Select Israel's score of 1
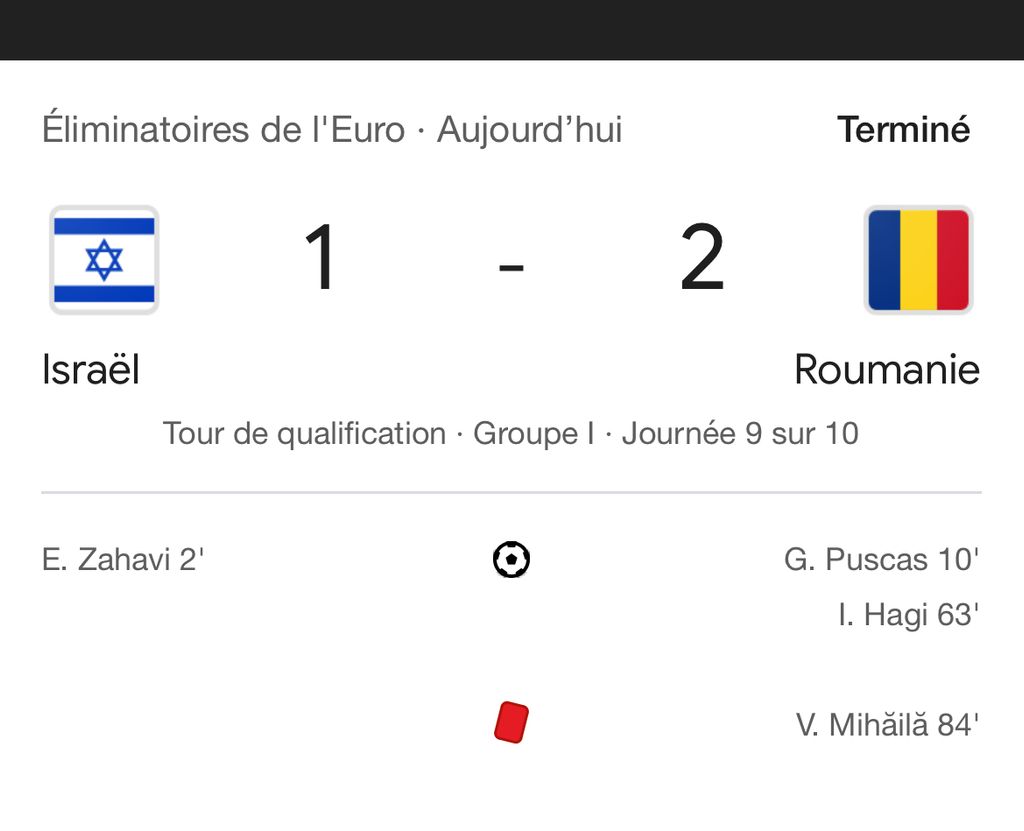Screen dimensions: 1024x831 pos(321,260)
